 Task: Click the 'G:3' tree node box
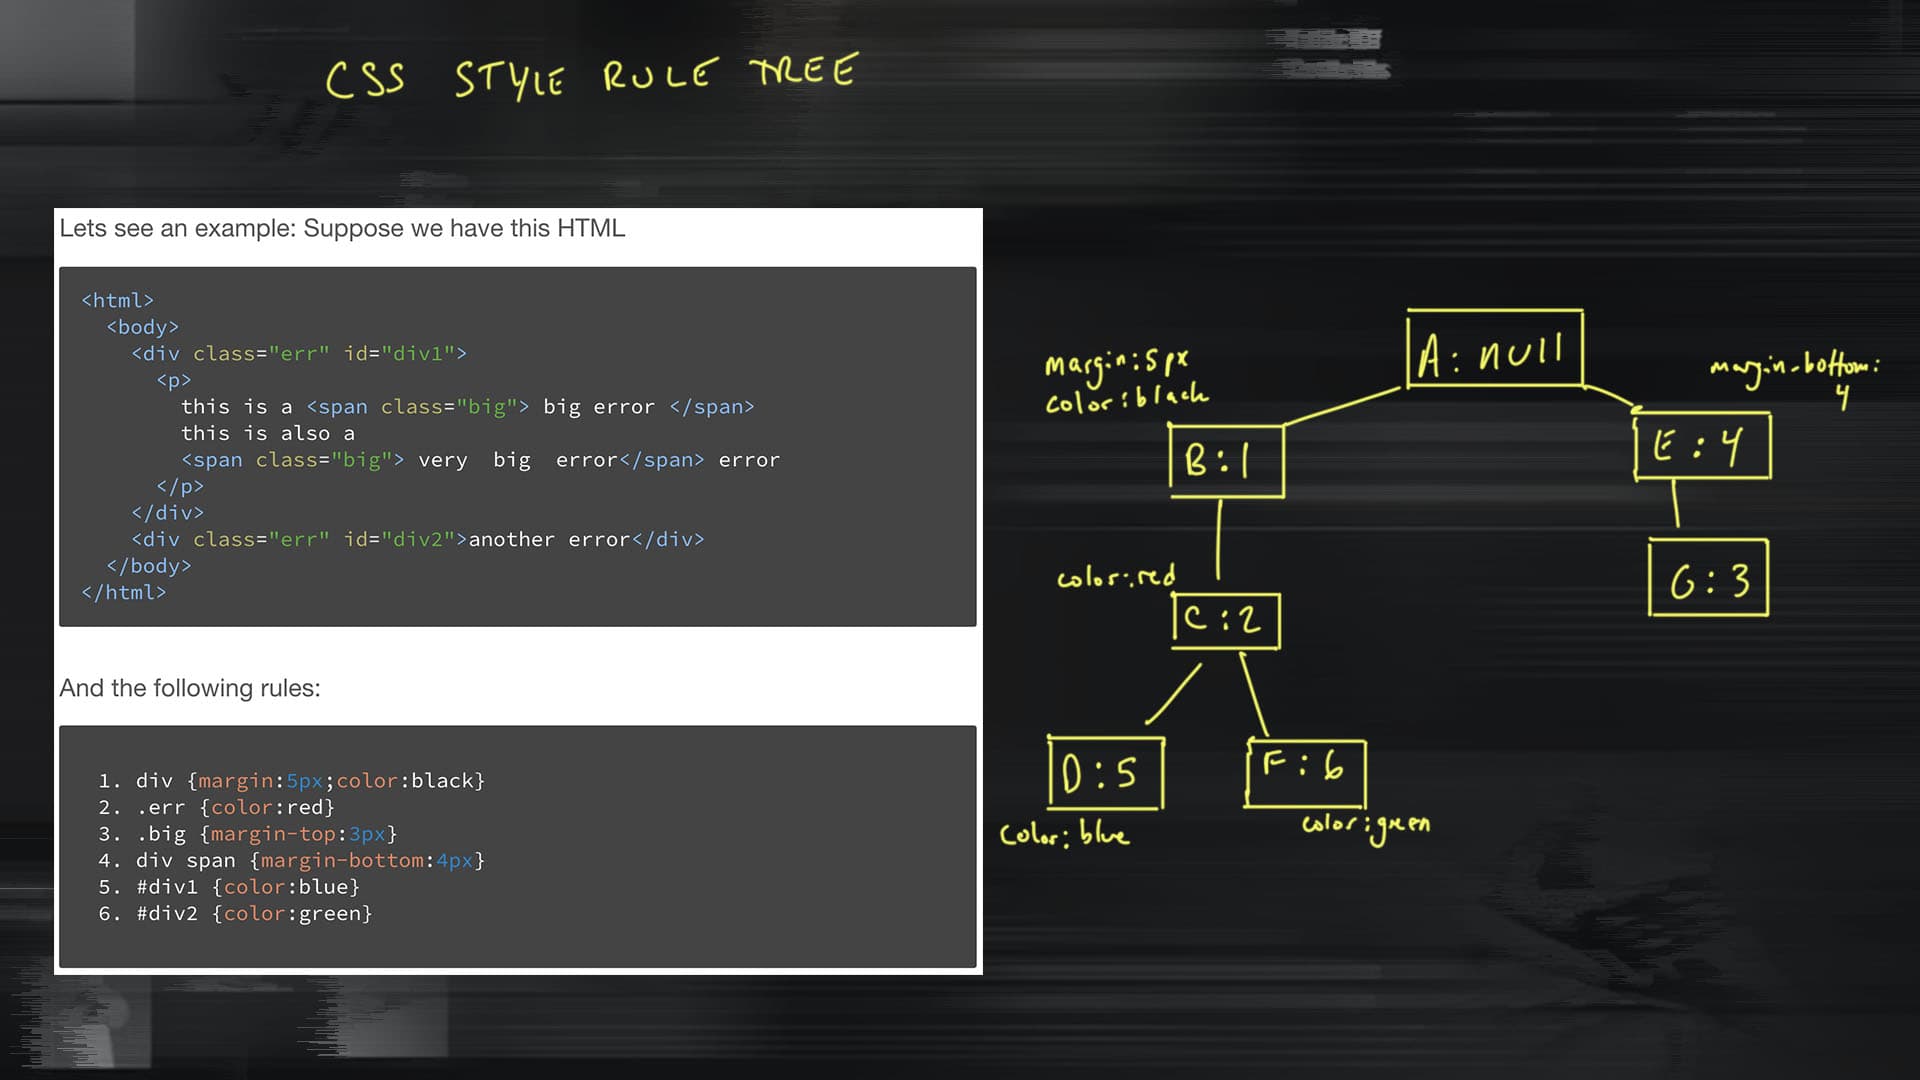[x=1709, y=578]
